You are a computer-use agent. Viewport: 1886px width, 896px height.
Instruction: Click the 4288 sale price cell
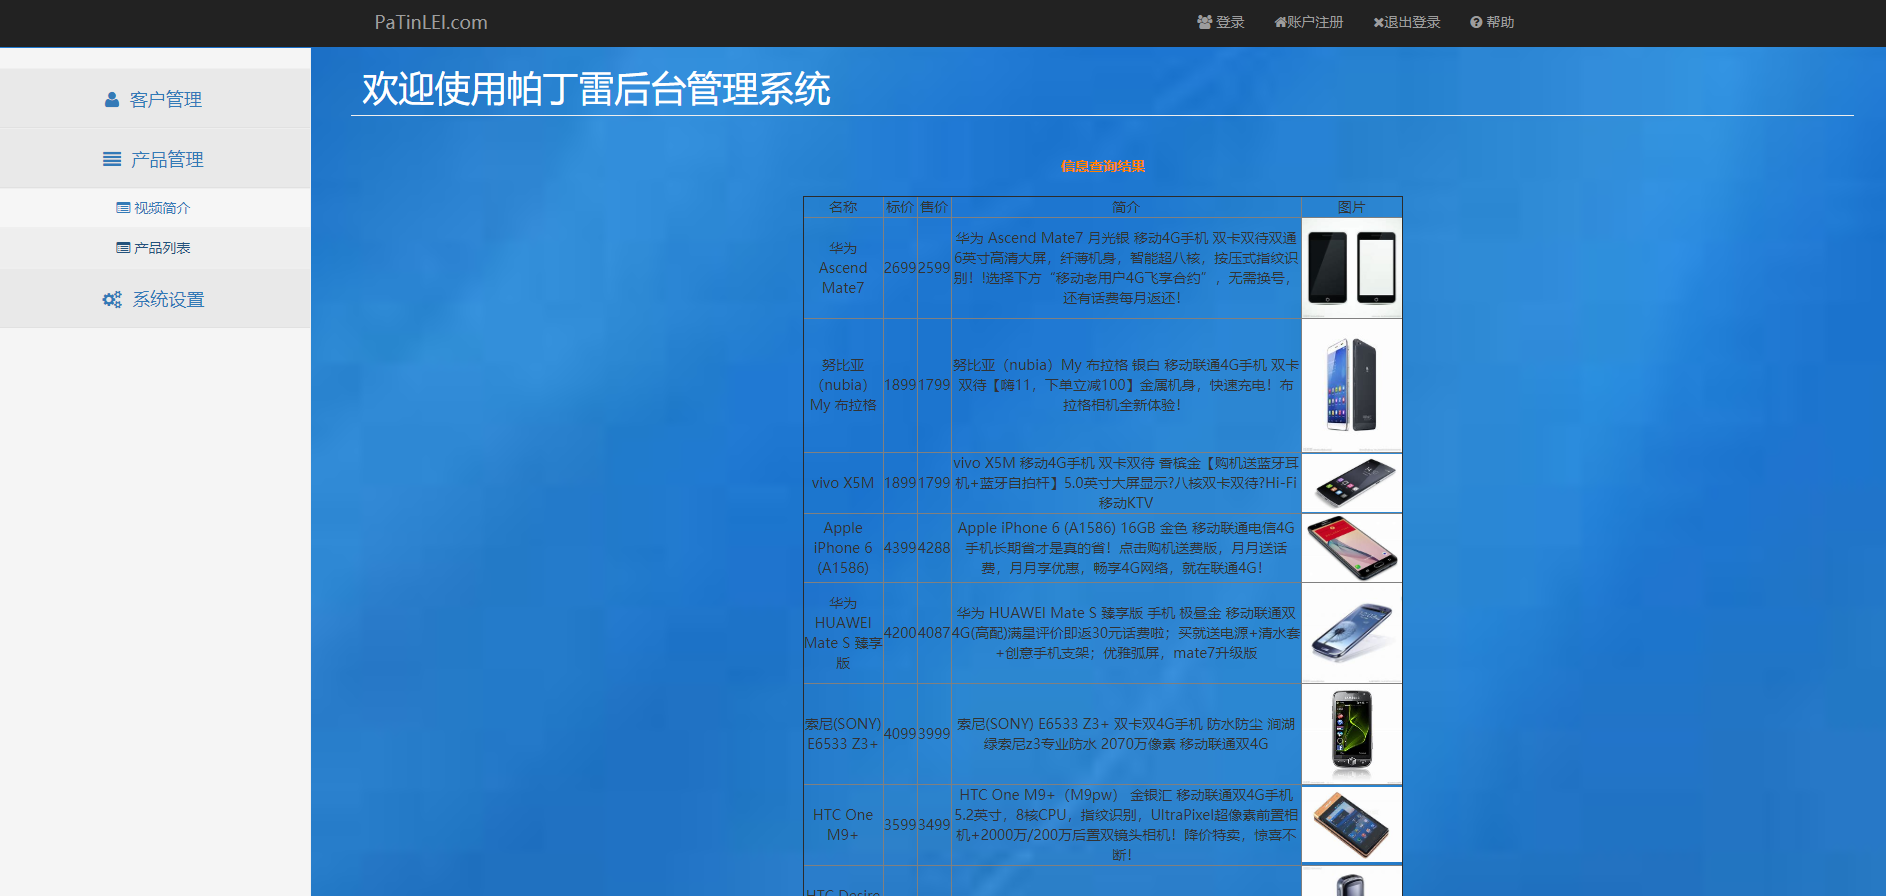click(934, 548)
